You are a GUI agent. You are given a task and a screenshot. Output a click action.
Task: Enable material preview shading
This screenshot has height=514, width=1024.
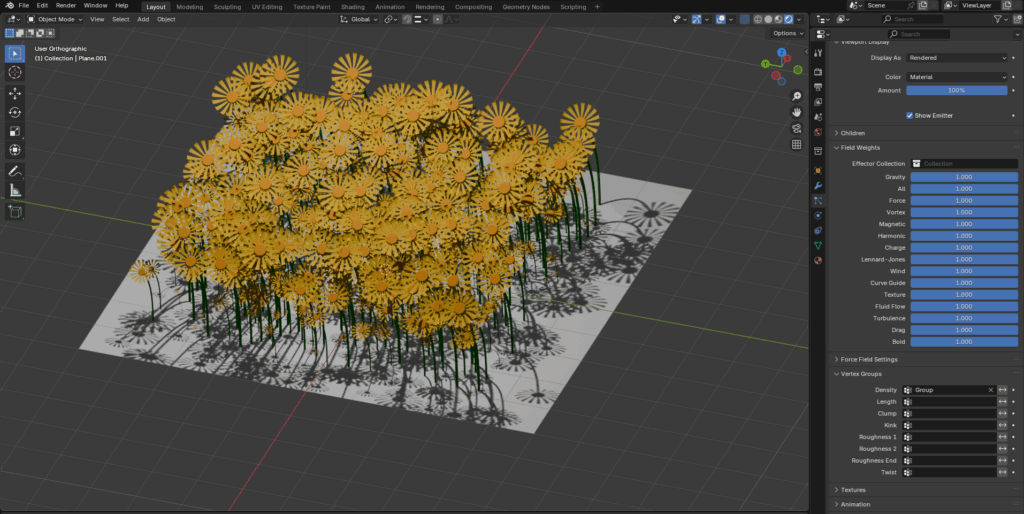[778, 19]
